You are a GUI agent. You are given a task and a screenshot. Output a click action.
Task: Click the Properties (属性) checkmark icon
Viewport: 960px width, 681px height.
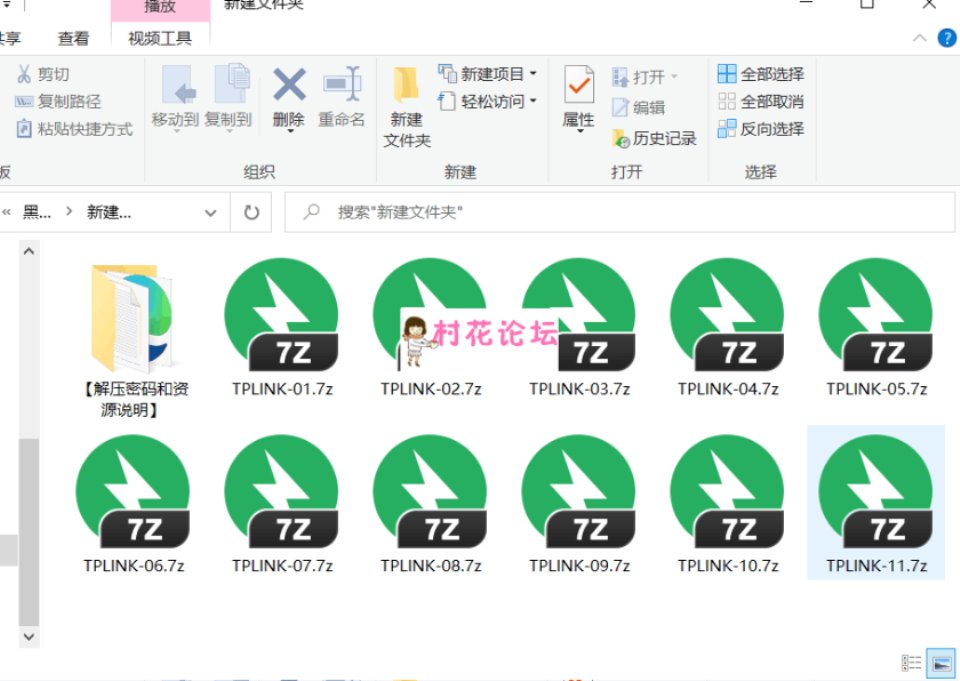579,85
